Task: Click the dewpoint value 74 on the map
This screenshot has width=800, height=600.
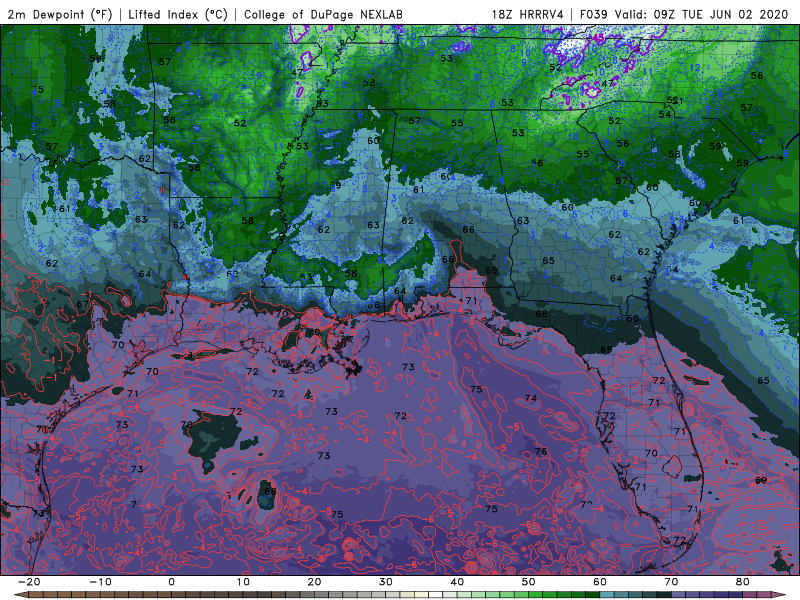Action: coord(531,398)
